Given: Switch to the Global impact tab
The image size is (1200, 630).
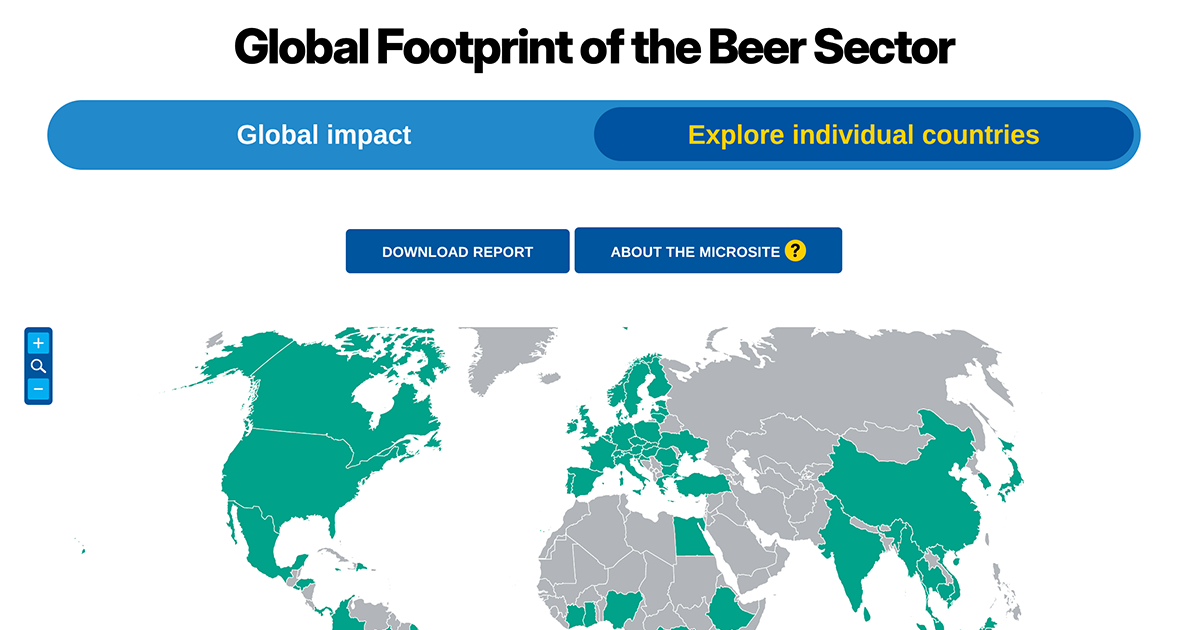Looking at the screenshot, I should [x=323, y=134].
